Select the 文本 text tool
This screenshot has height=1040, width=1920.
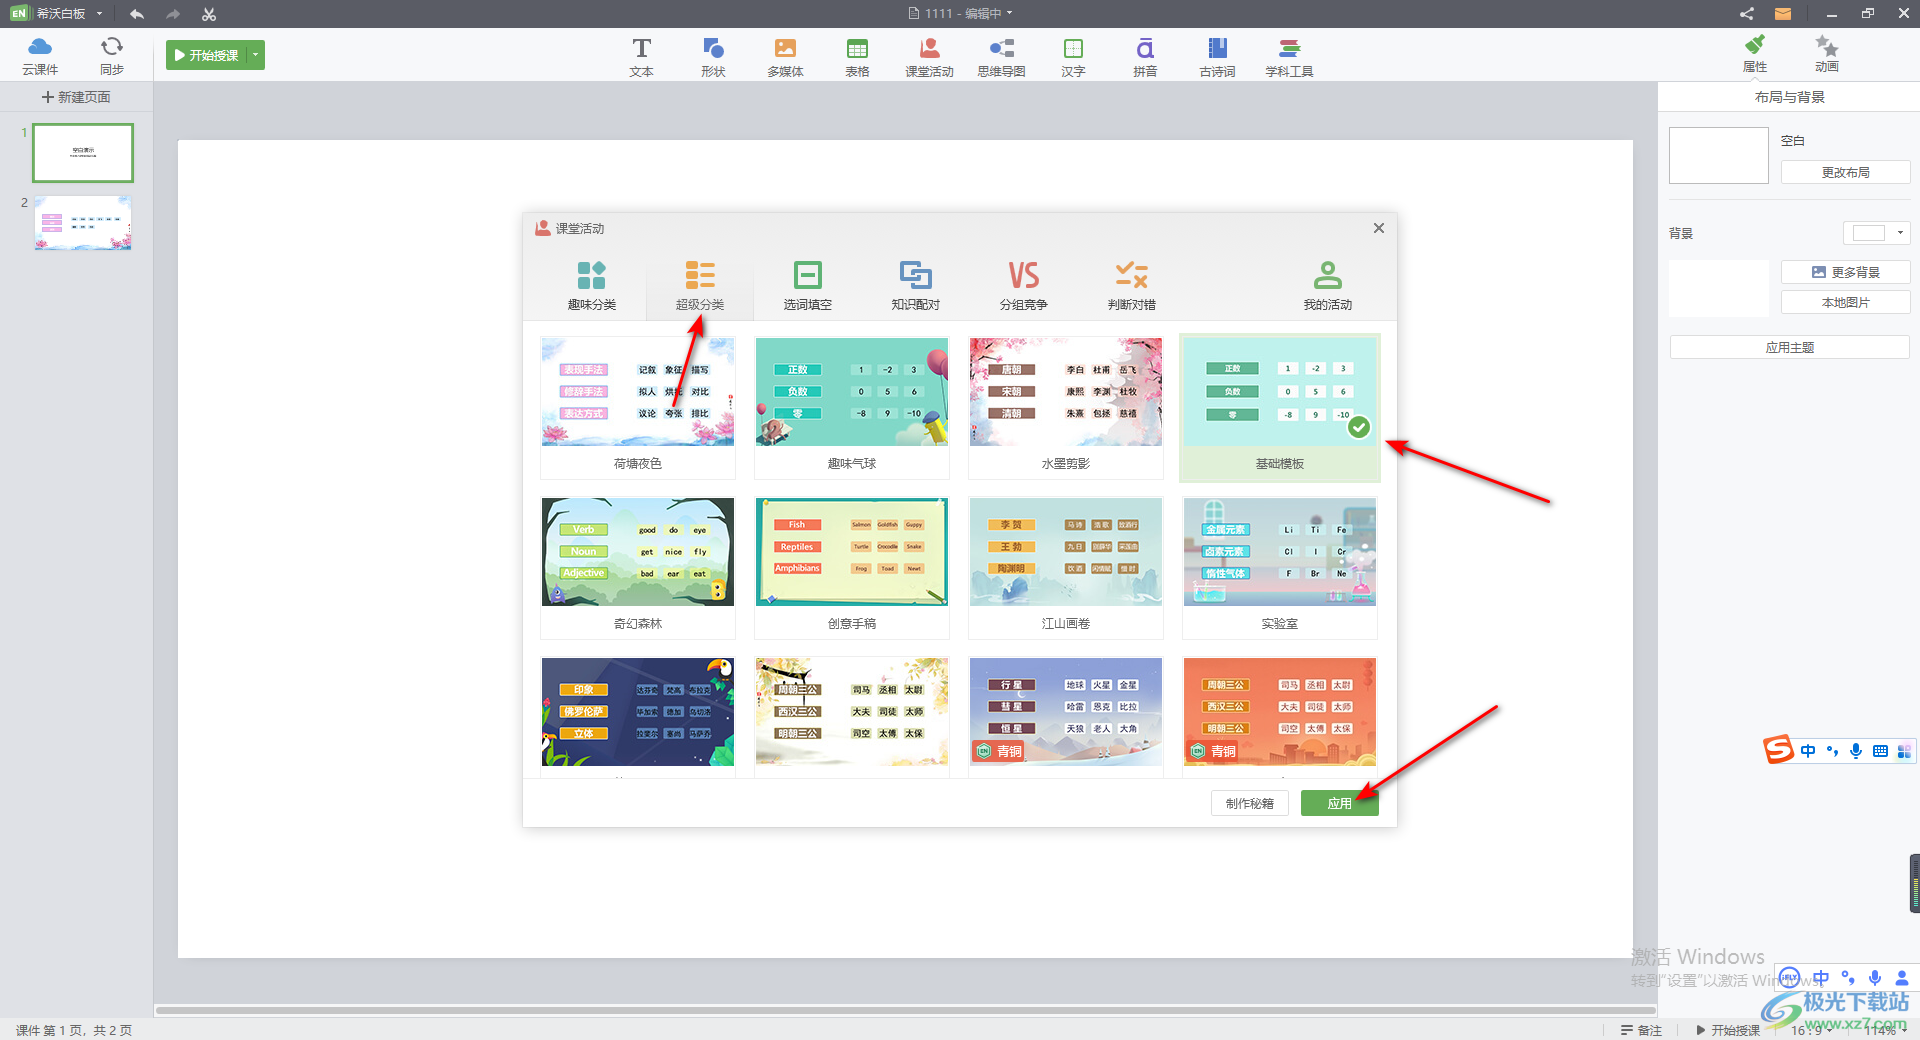click(x=642, y=57)
